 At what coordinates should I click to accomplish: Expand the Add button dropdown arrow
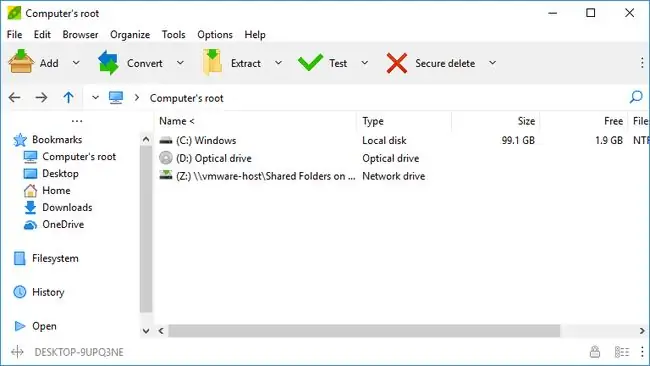click(x=76, y=63)
